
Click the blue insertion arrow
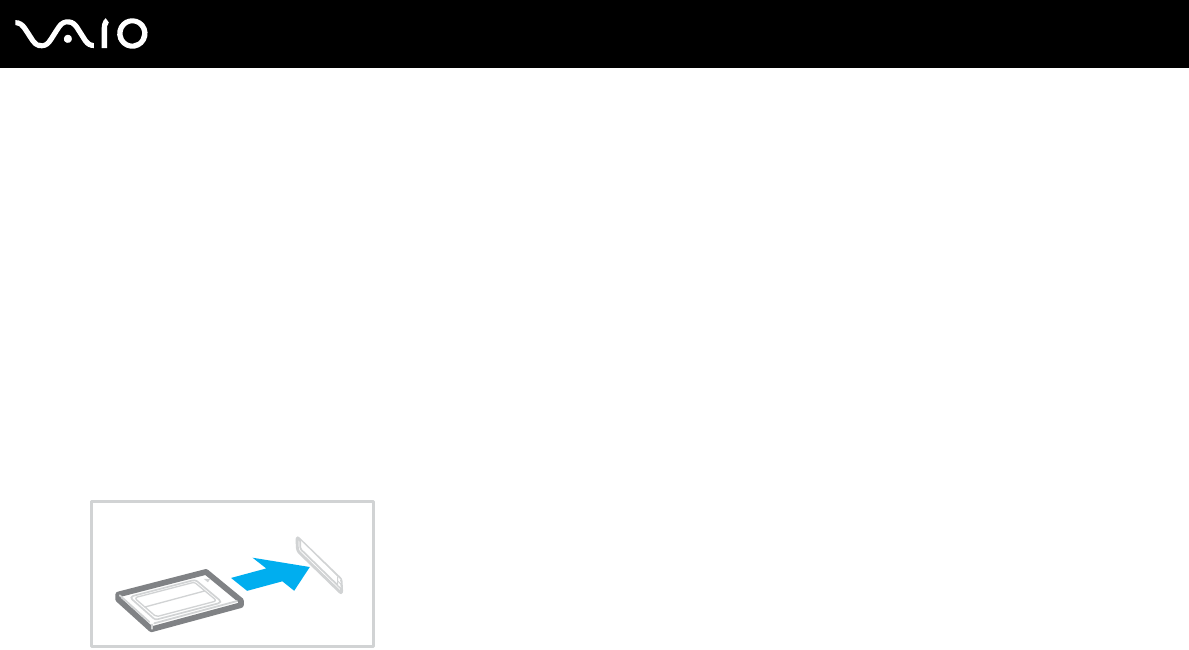pyautogui.click(x=271, y=574)
